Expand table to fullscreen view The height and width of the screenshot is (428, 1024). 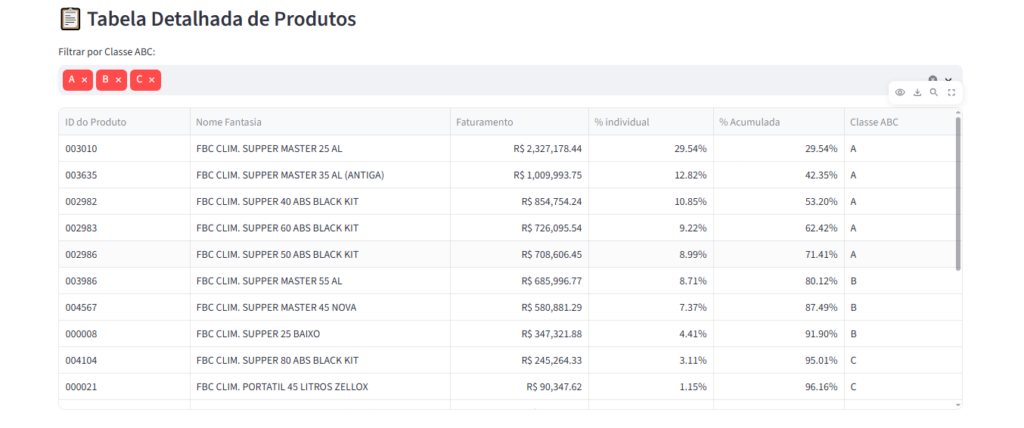[952, 93]
